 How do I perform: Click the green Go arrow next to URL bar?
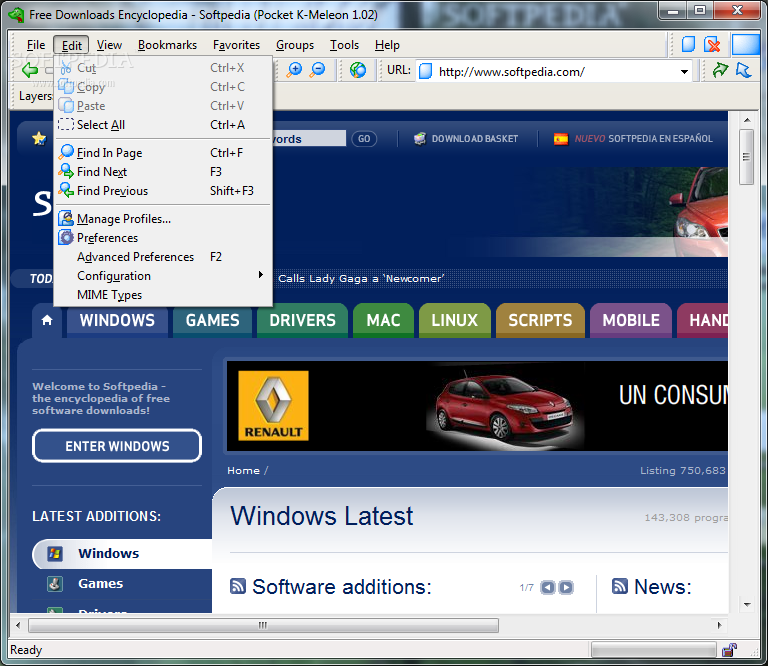click(x=720, y=70)
